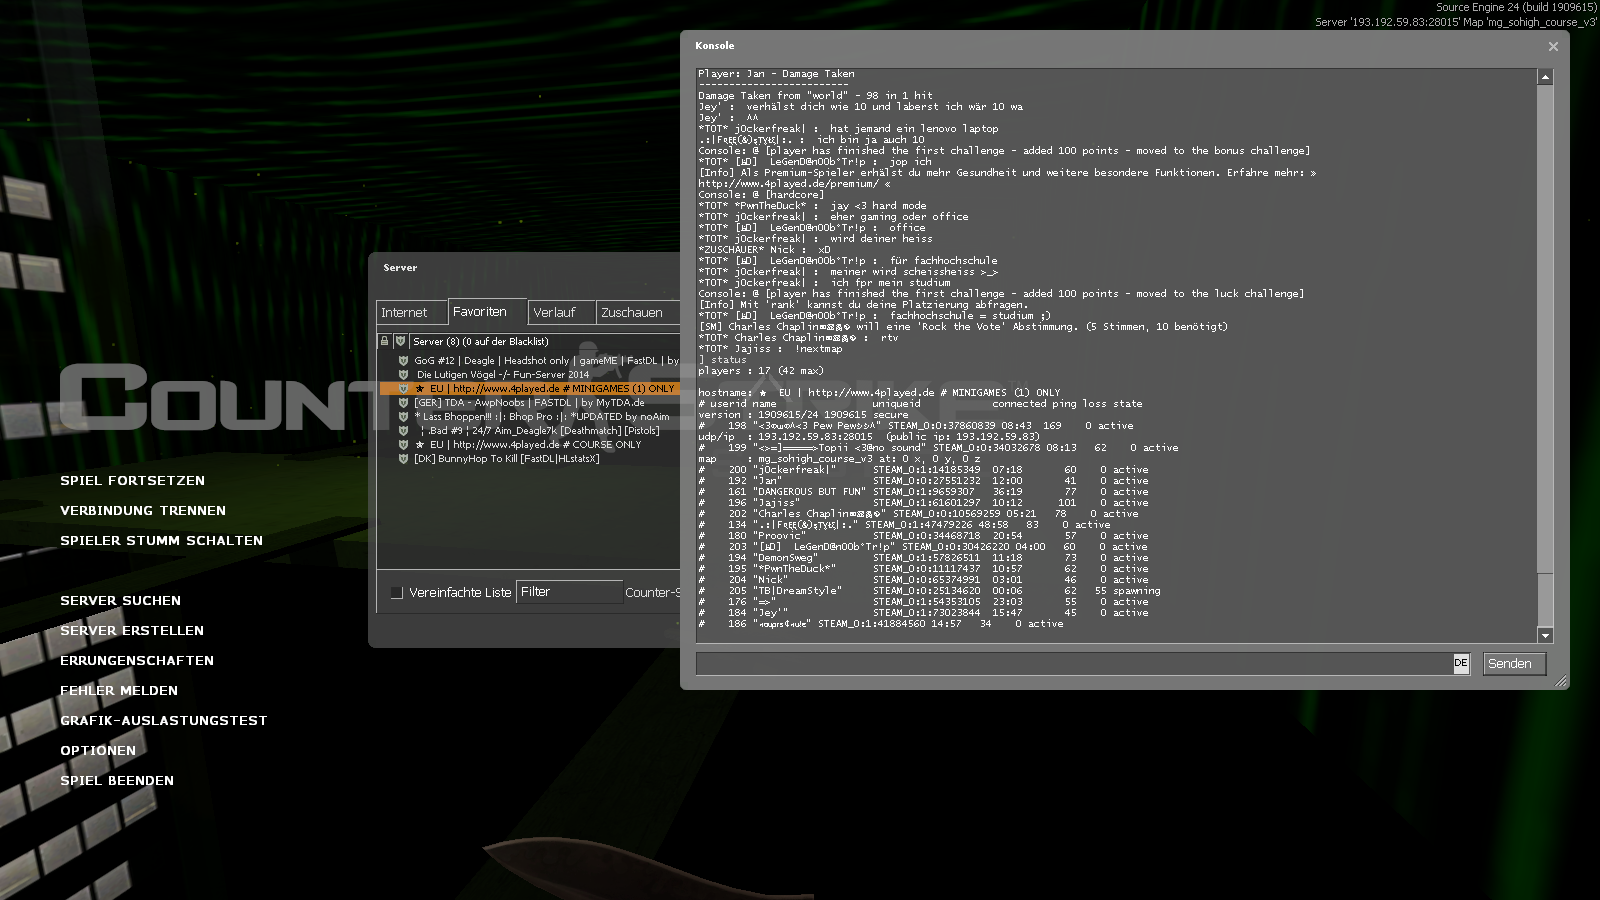Select the Favoriten tab
Image resolution: width=1600 pixels, height=900 pixels.
tap(487, 312)
